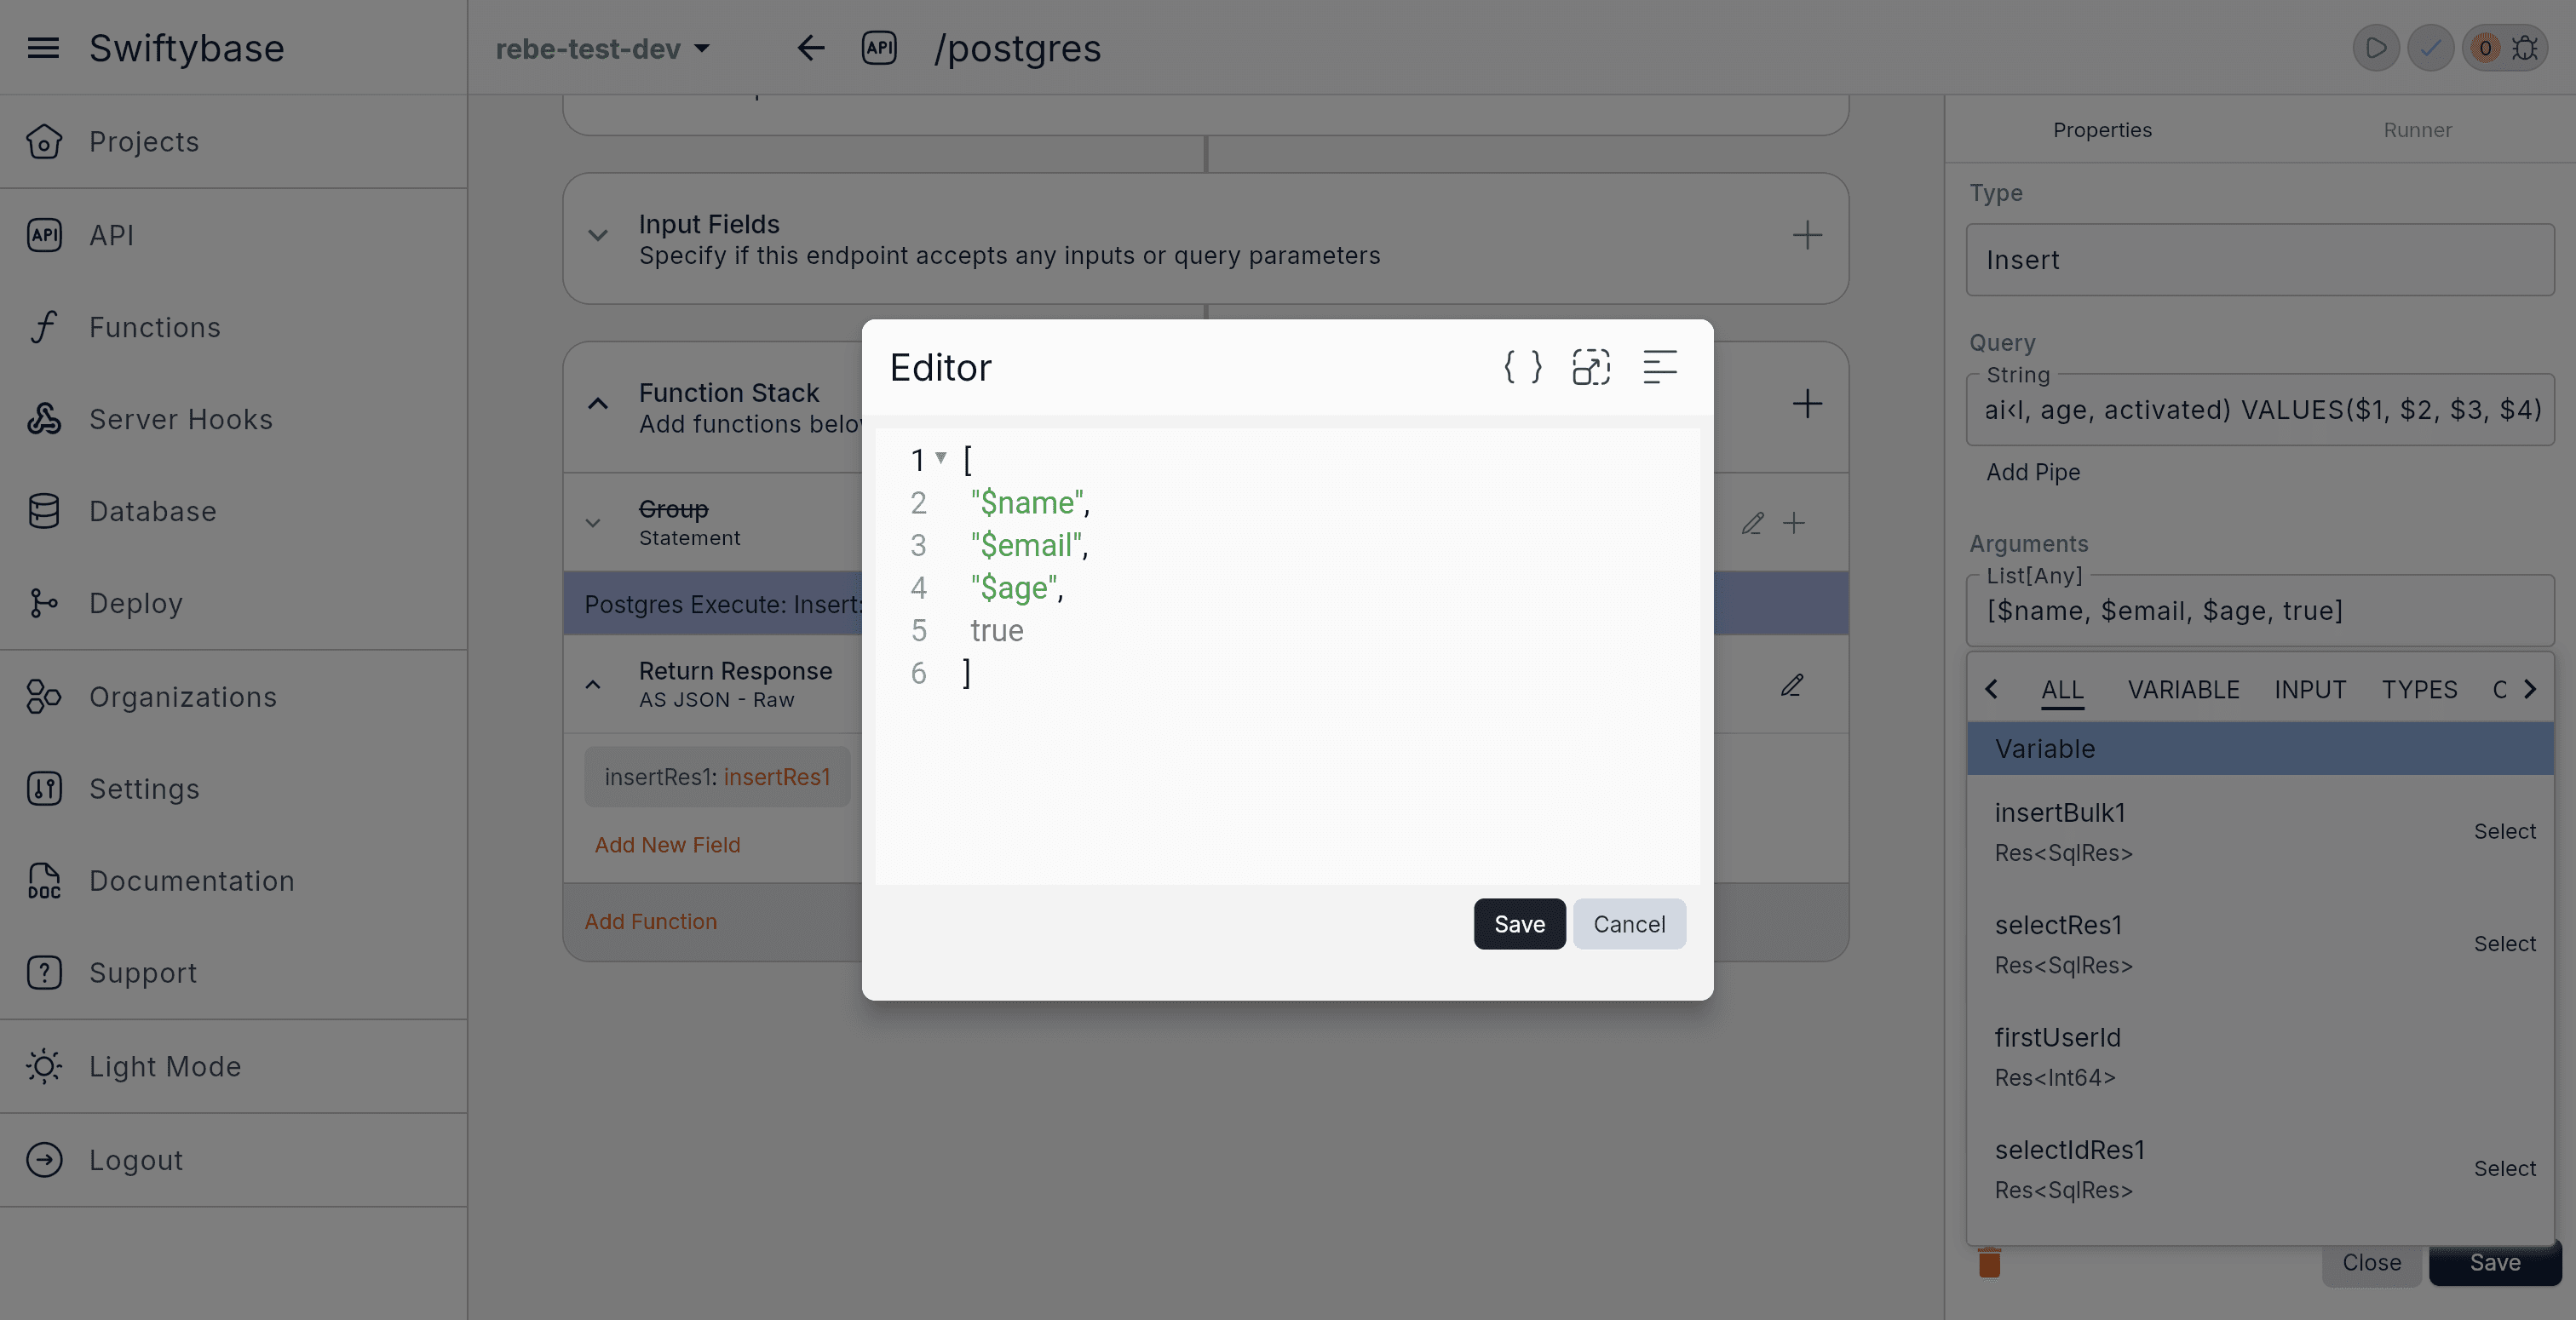The image size is (2576, 1320).
Task: Collapse the Function Stack section
Action: tap(598, 404)
